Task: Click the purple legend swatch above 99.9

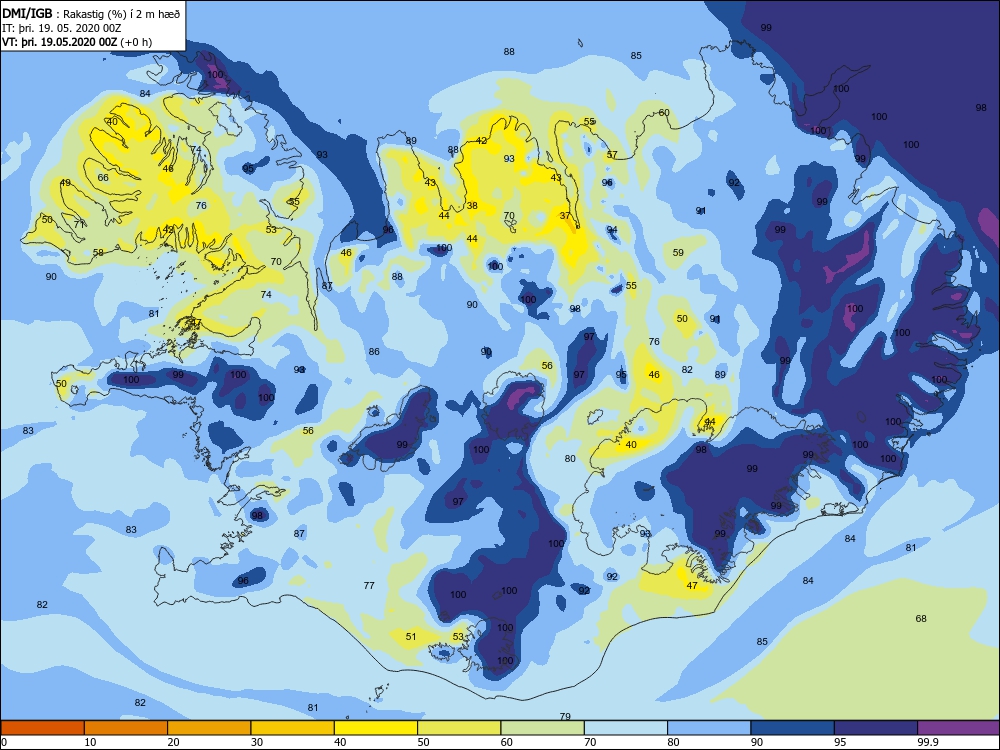Action: [959, 728]
